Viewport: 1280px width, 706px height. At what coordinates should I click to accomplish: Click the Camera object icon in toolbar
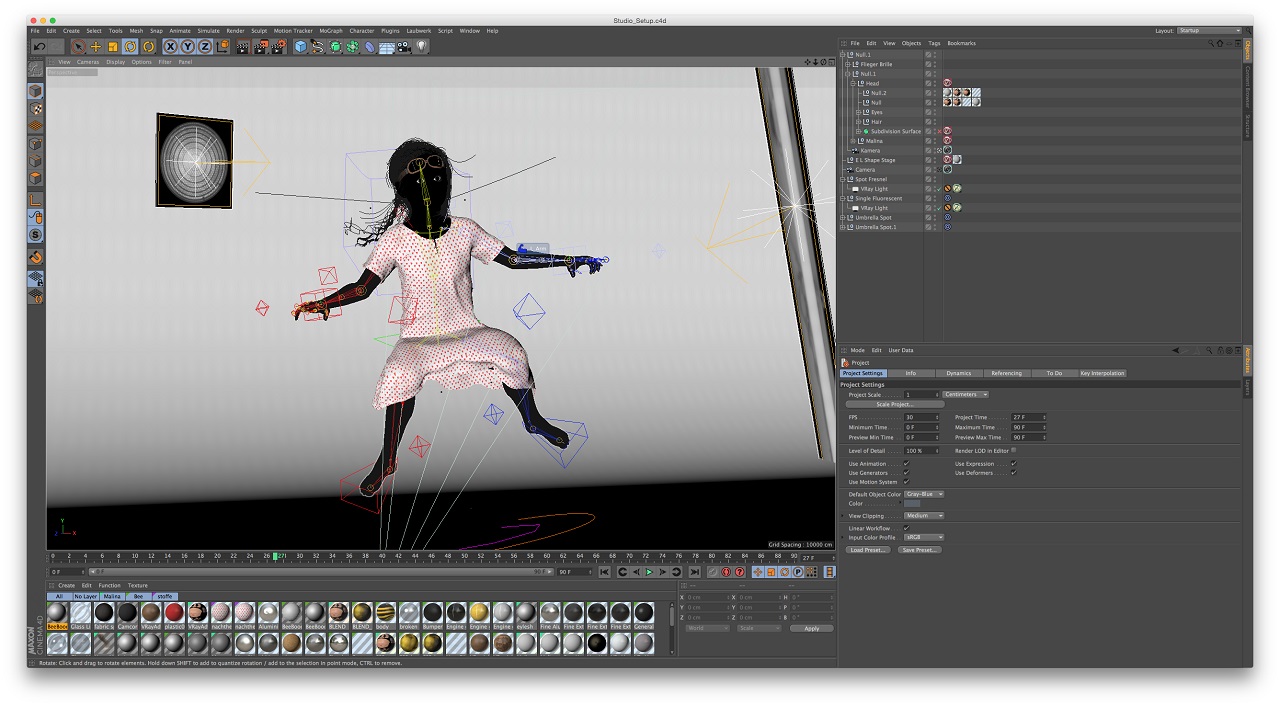[x=403, y=46]
